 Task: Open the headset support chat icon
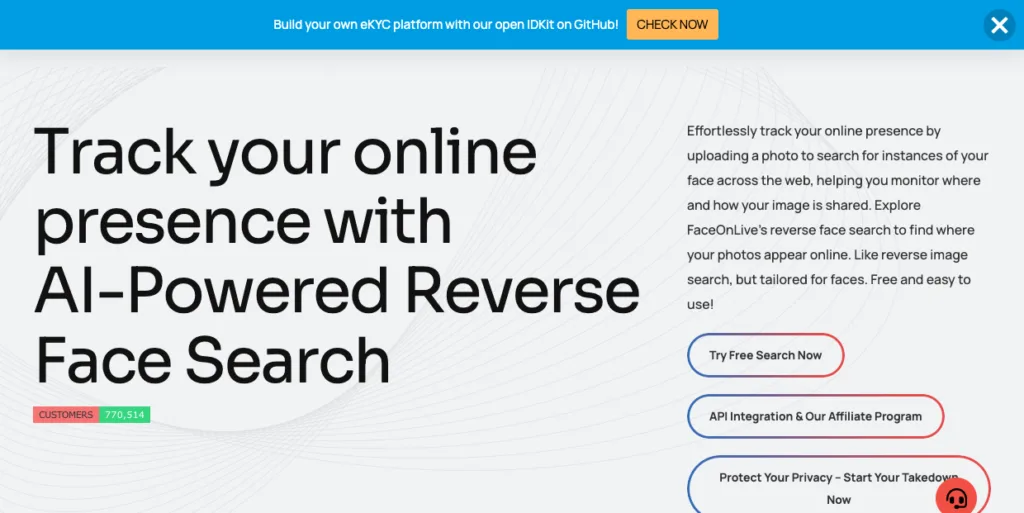coord(956,498)
